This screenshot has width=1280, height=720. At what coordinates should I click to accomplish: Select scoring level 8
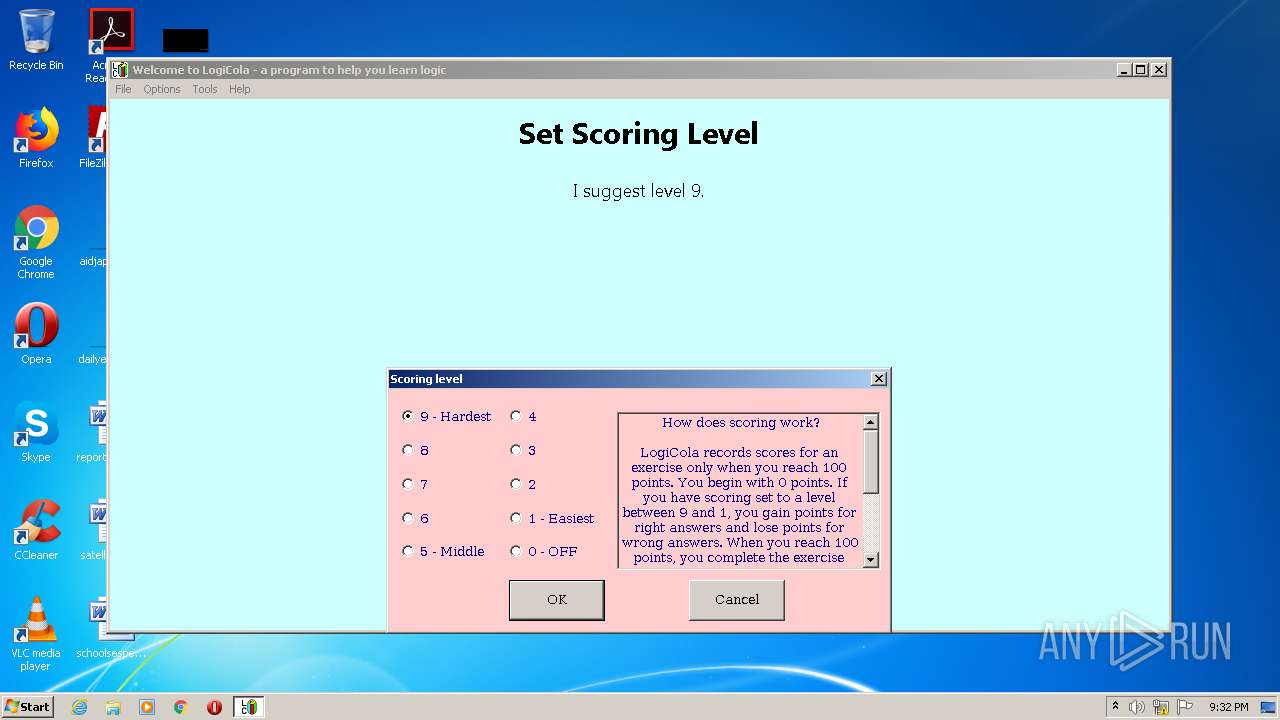click(x=415, y=450)
